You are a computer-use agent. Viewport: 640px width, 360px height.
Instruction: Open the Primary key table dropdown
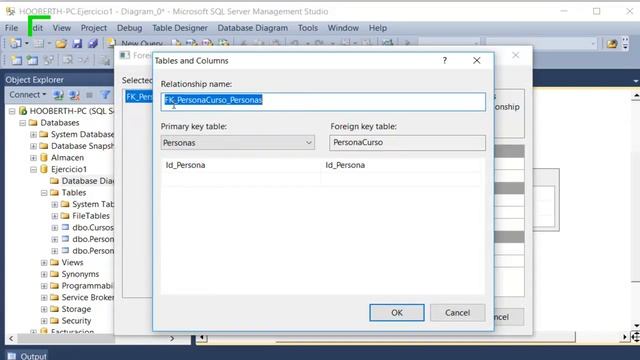click(x=309, y=142)
